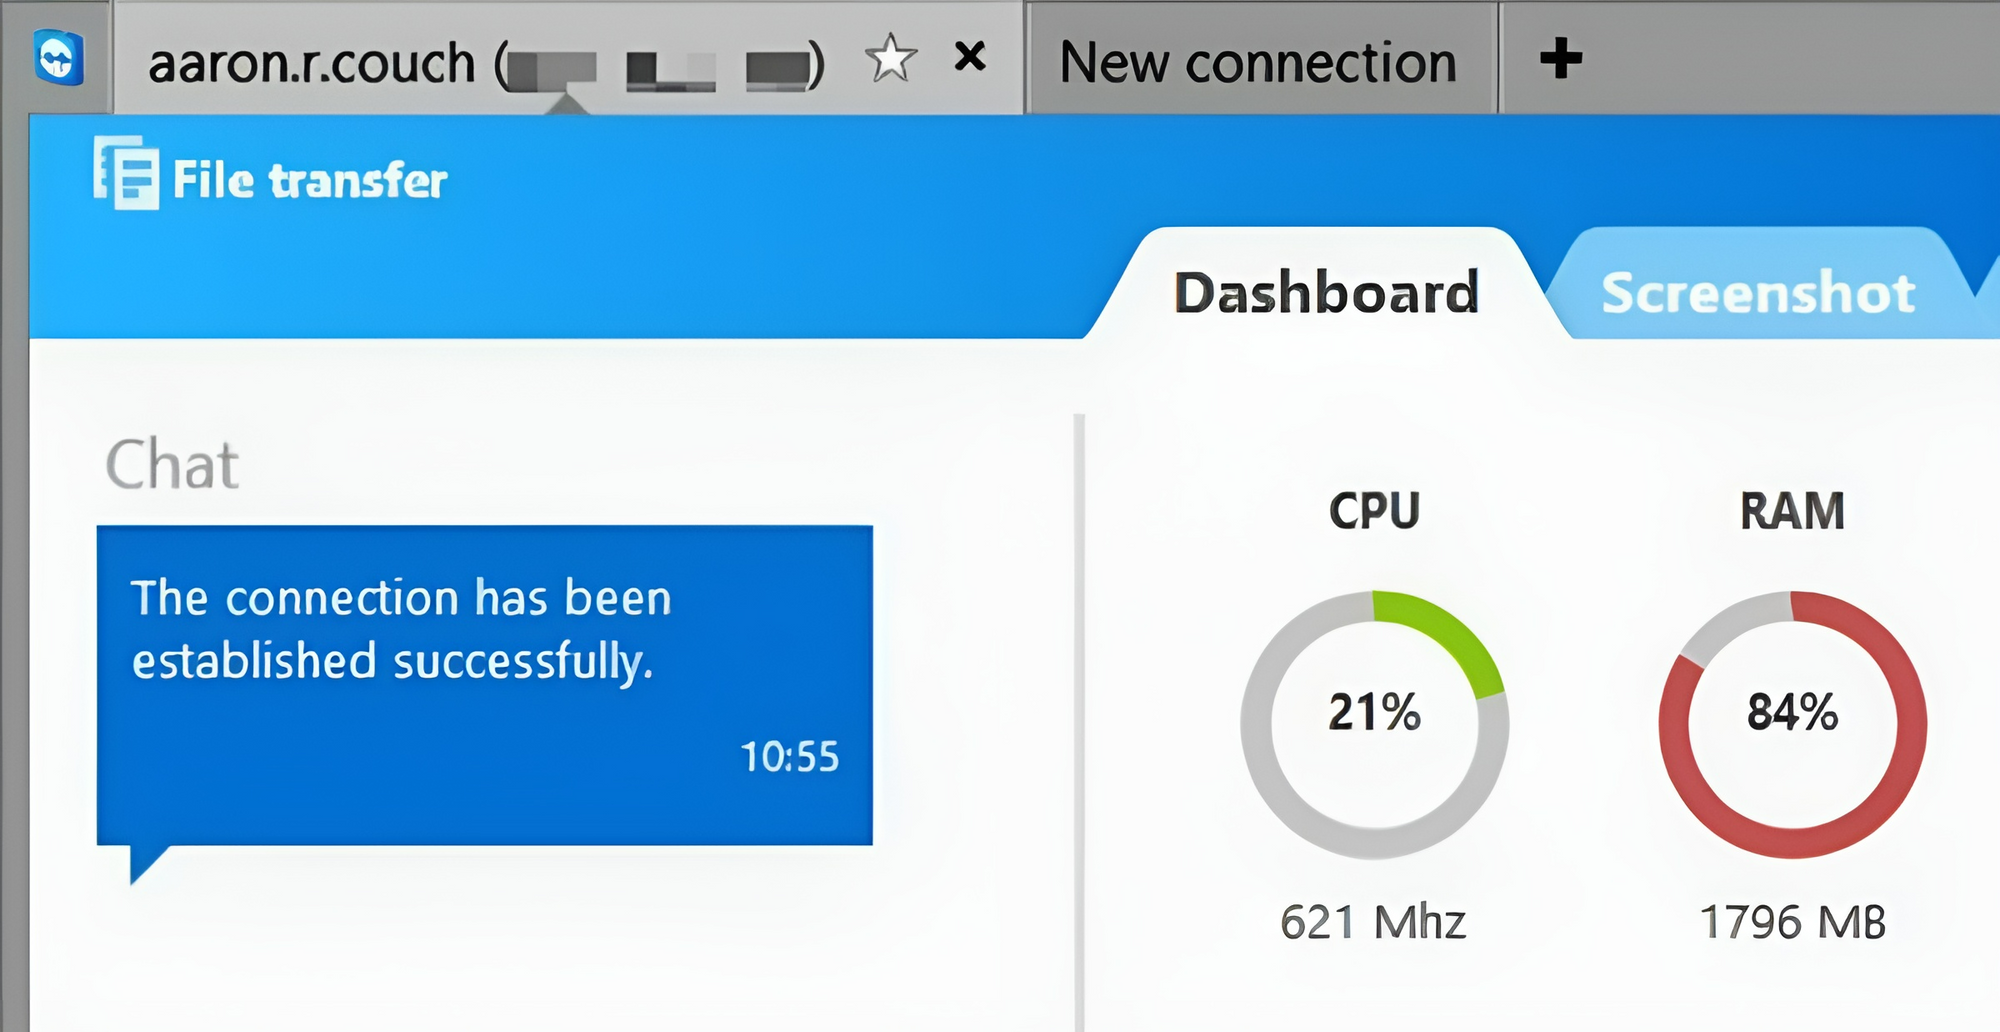The width and height of the screenshot is (2000, 1032).
Task: Click the TeamViewer logo icon
Action: click(58, 58)
